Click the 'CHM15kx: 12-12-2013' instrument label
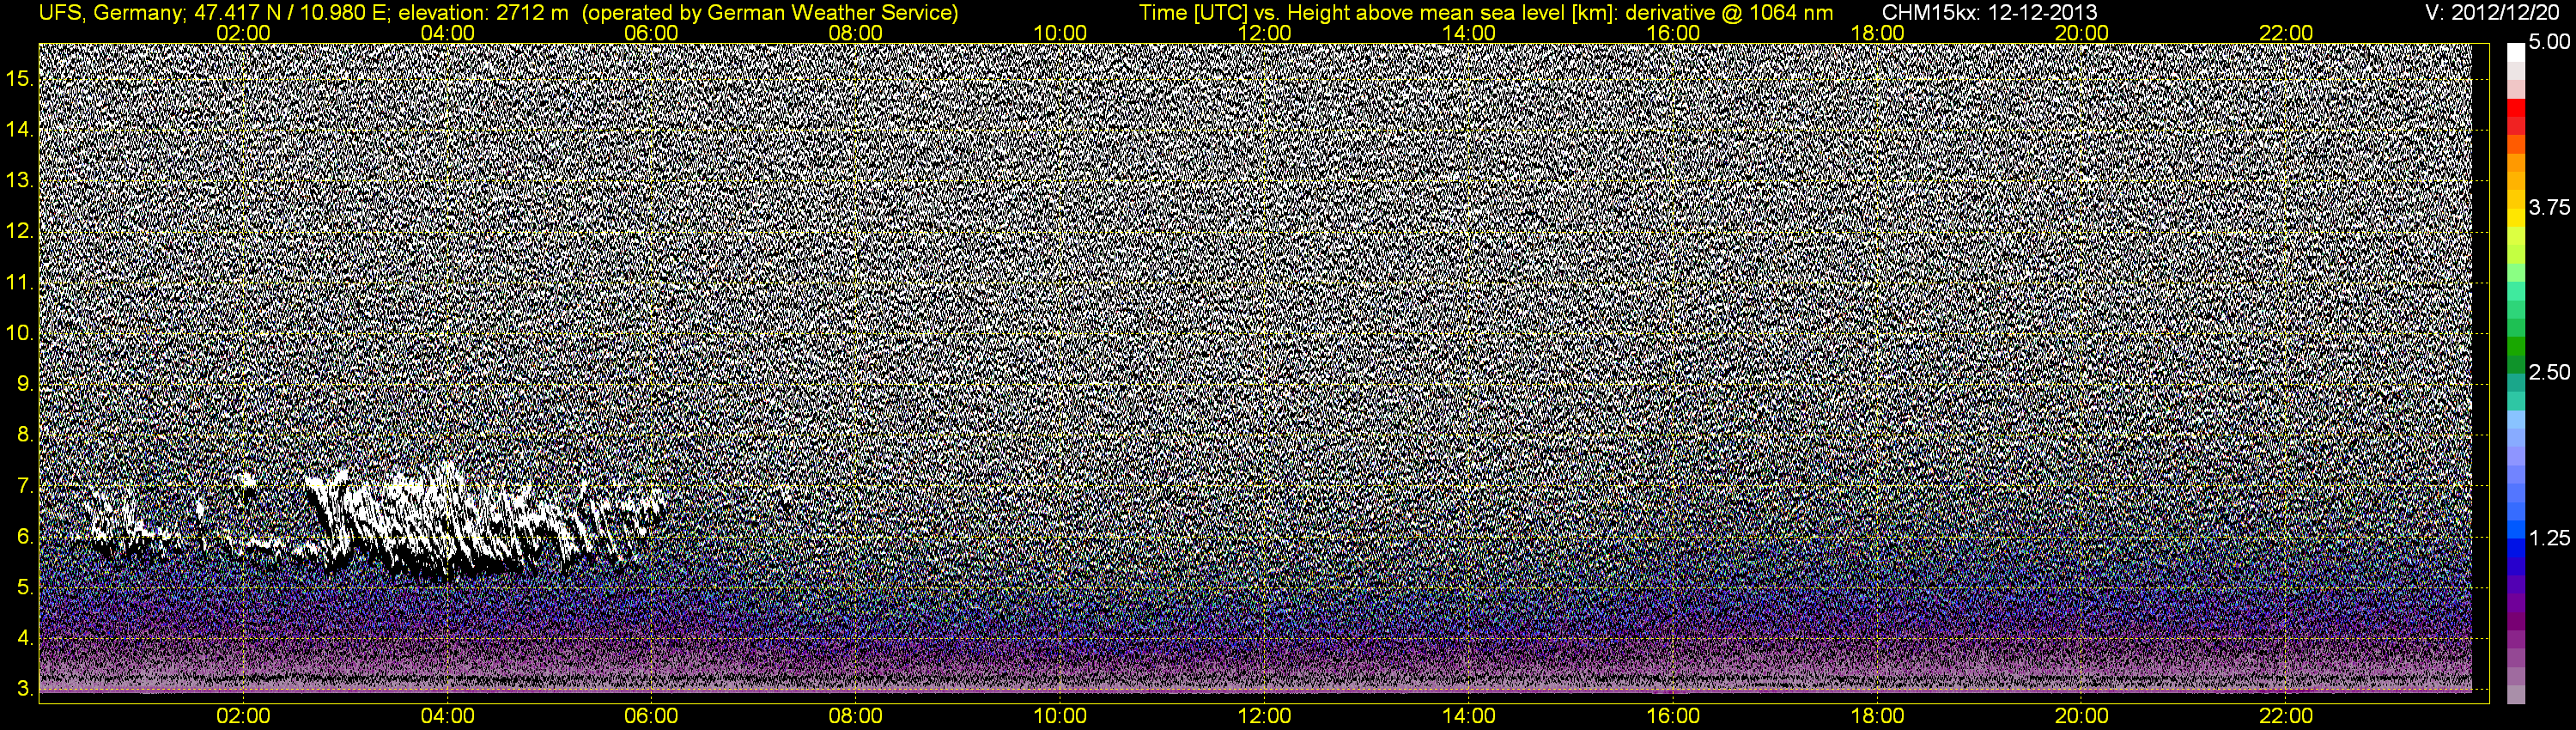The width and height of the screenshot is (2576, 730). click(1990, 13)
